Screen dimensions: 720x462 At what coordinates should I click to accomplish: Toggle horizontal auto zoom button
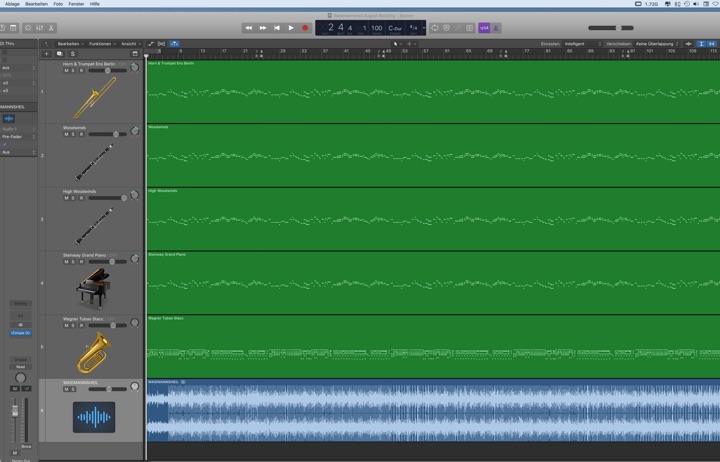[712, 44]
